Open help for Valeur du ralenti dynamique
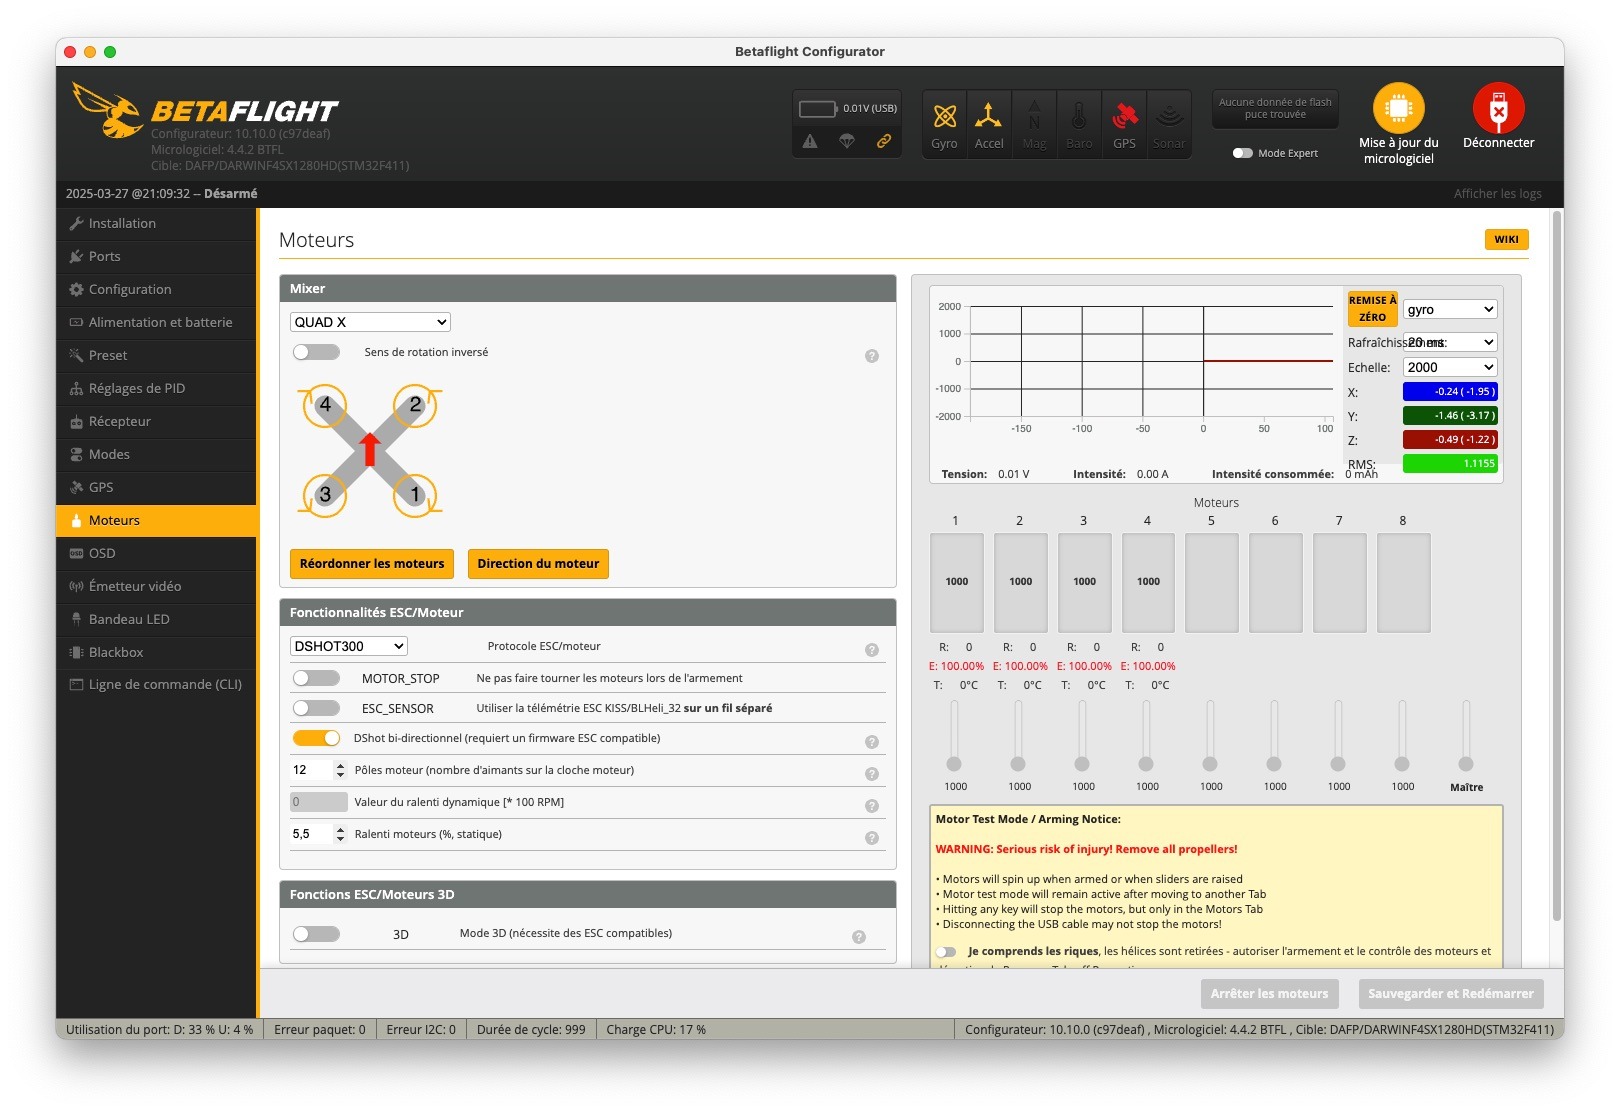1620x1113 pixels. pos(872,806)
